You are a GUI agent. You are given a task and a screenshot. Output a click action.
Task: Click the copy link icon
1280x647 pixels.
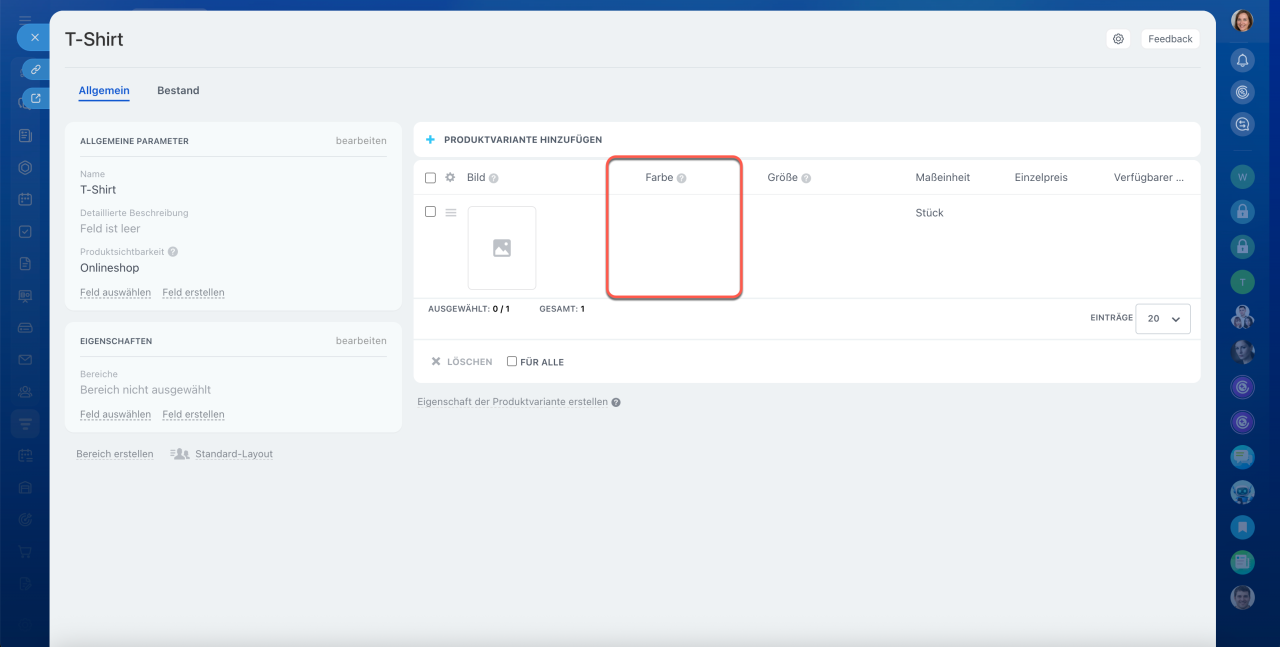click(35, 69)
